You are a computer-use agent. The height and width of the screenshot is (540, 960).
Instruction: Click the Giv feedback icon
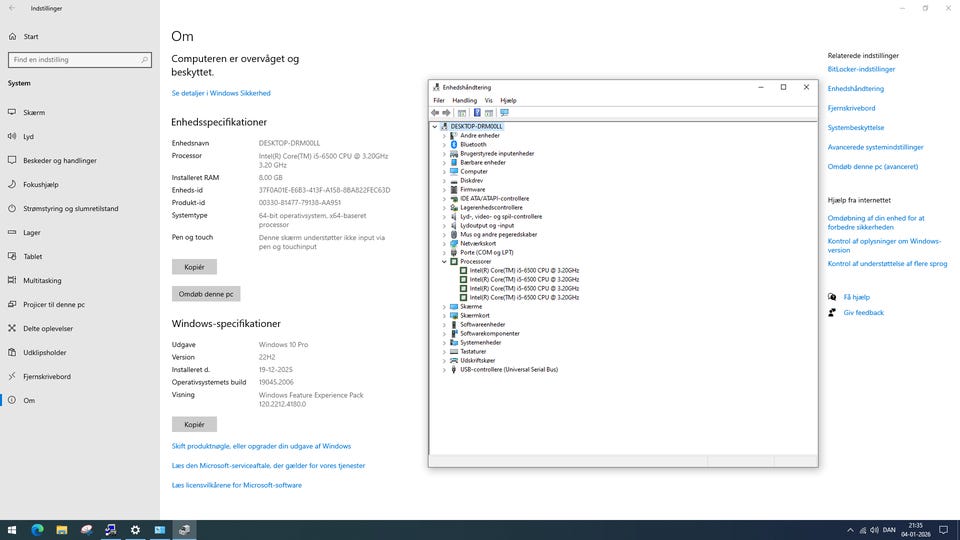pyautogui.click(x=832, y=313)
